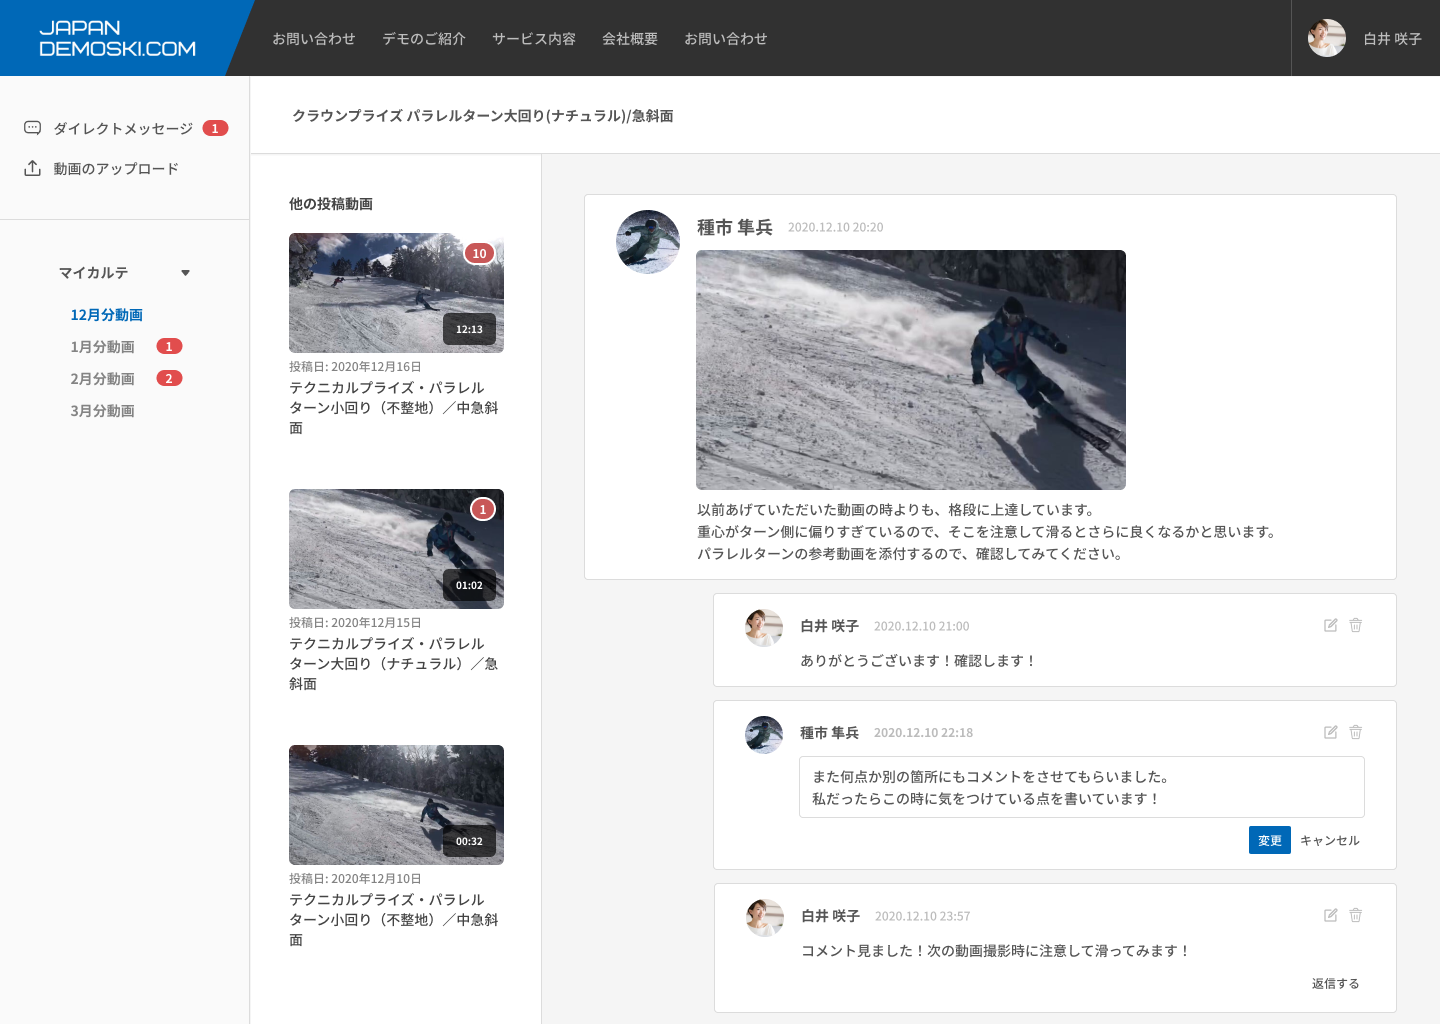The image size is (1440, 1024).
Task: Click the edit icon on the 23:57 comment
Action: (x=1330, y=915)
